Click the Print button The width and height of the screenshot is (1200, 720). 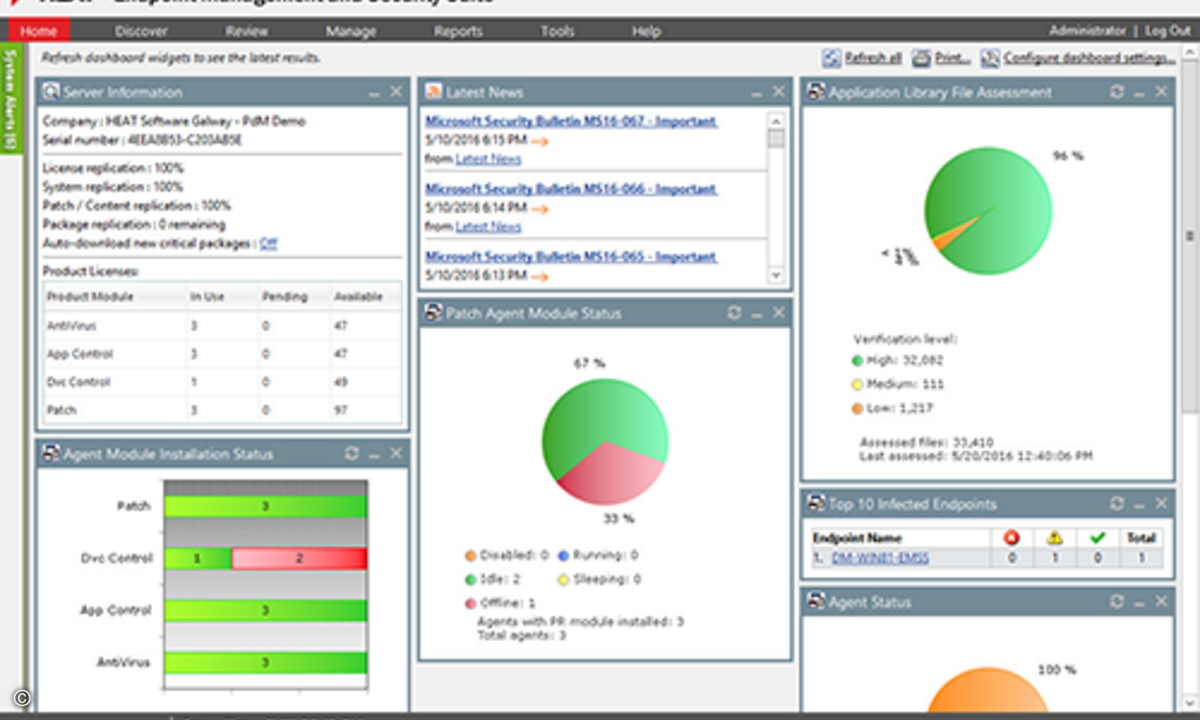[952, 58]
